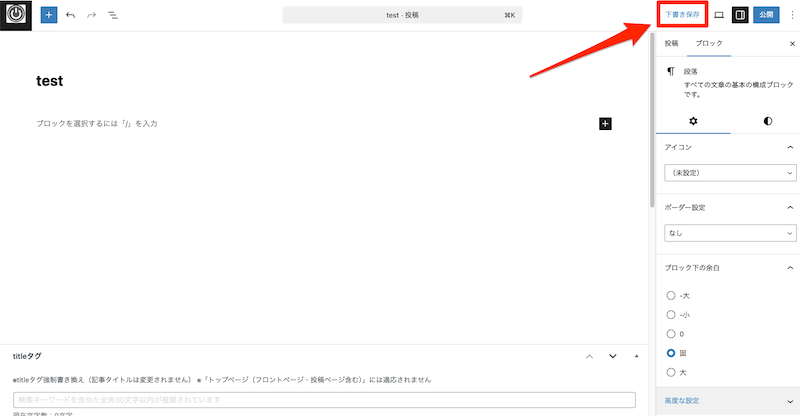Image resolution: width=800 pixels, height=416 pixels.
Task: Click the post title 'test'
Action: tap(49, 81)
